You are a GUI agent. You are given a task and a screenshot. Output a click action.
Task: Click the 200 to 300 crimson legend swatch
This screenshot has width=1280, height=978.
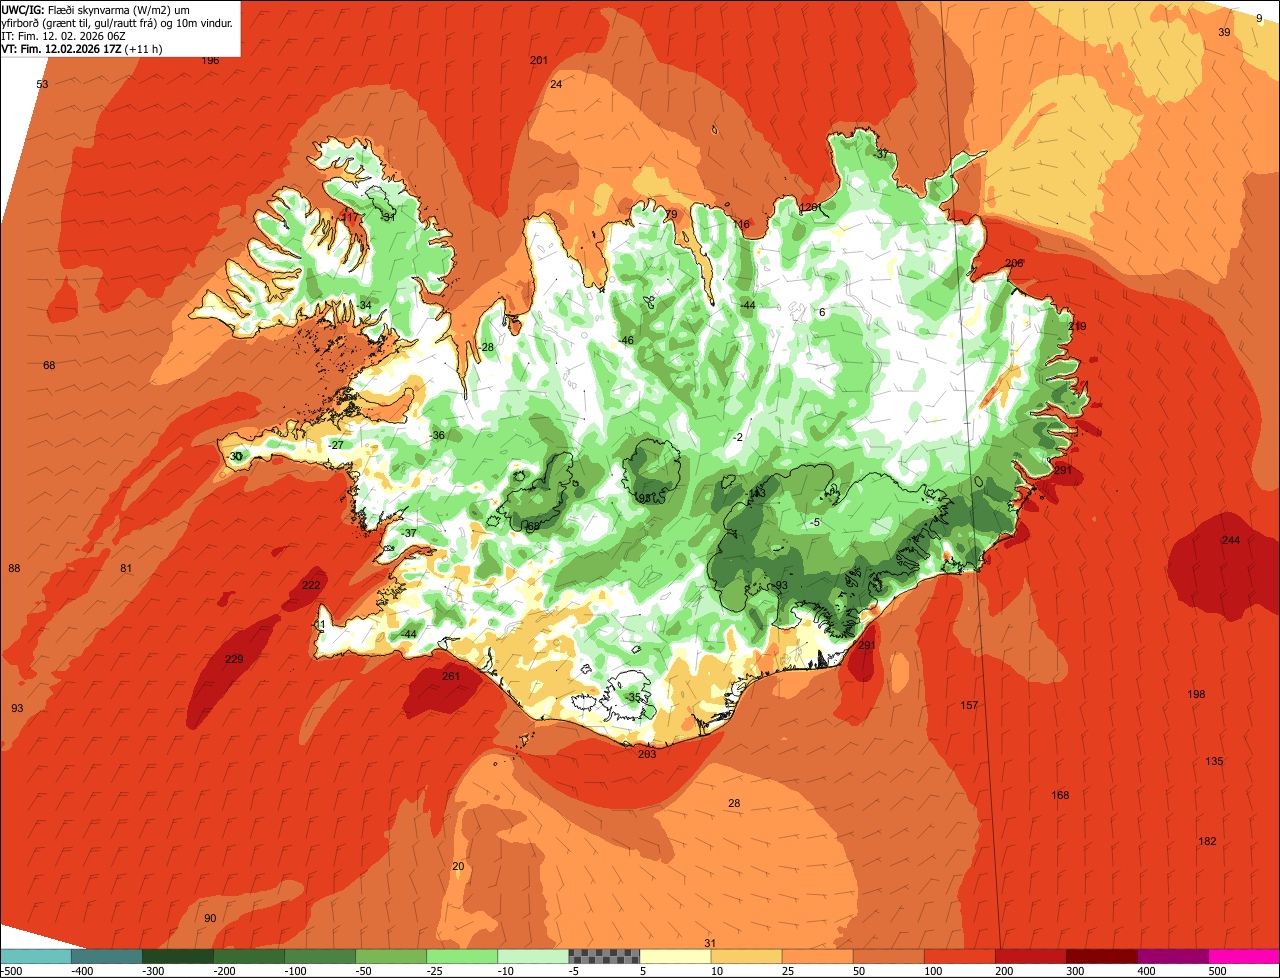[1030, 956]
